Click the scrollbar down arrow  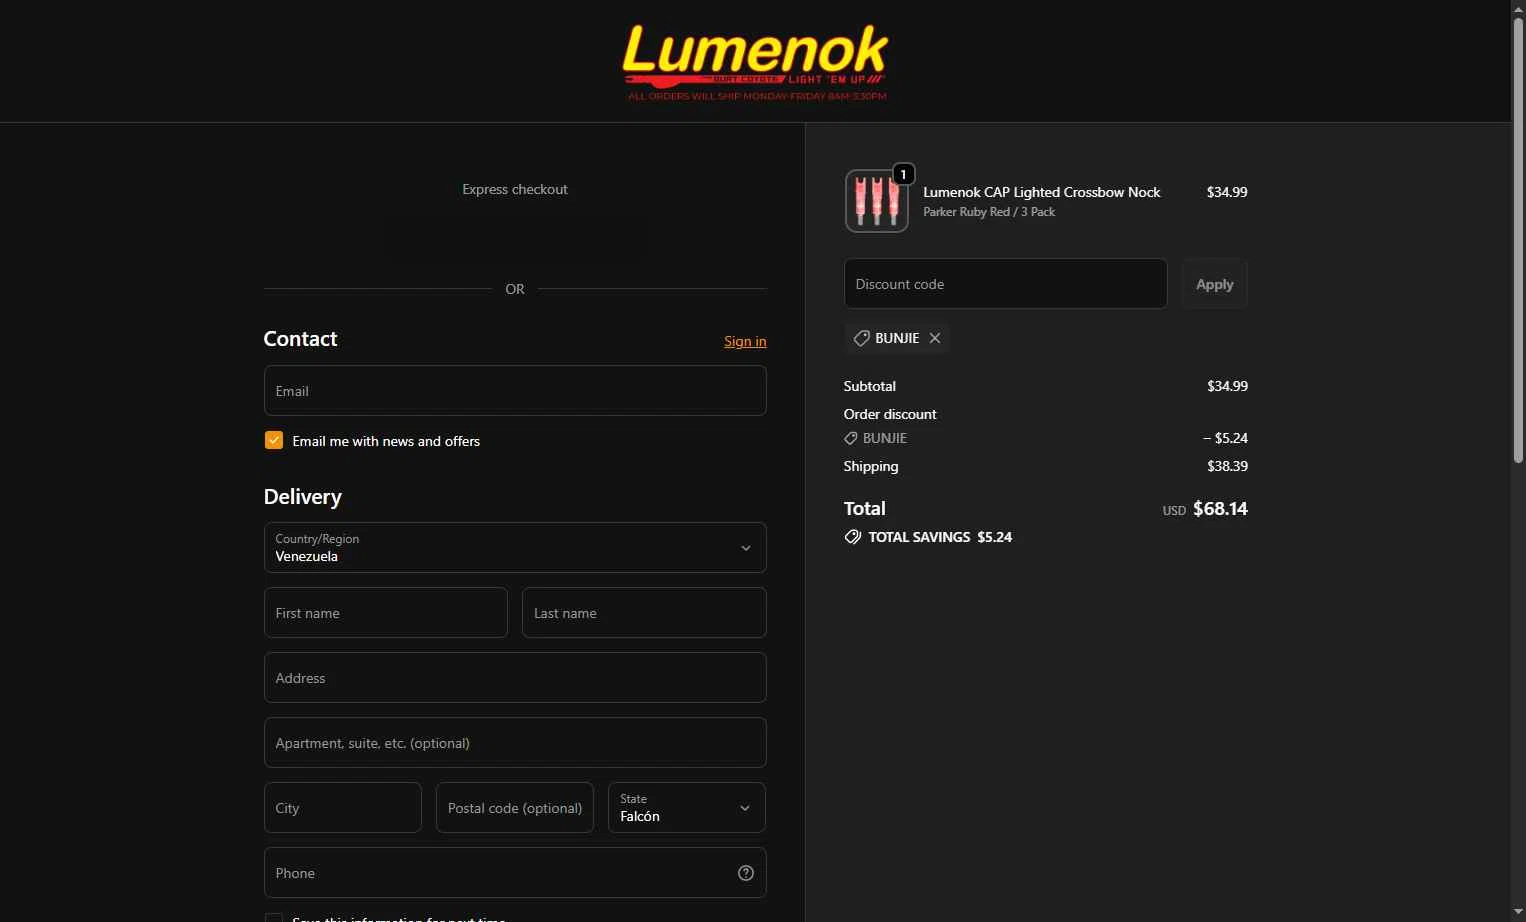(x=1518, y=913)
